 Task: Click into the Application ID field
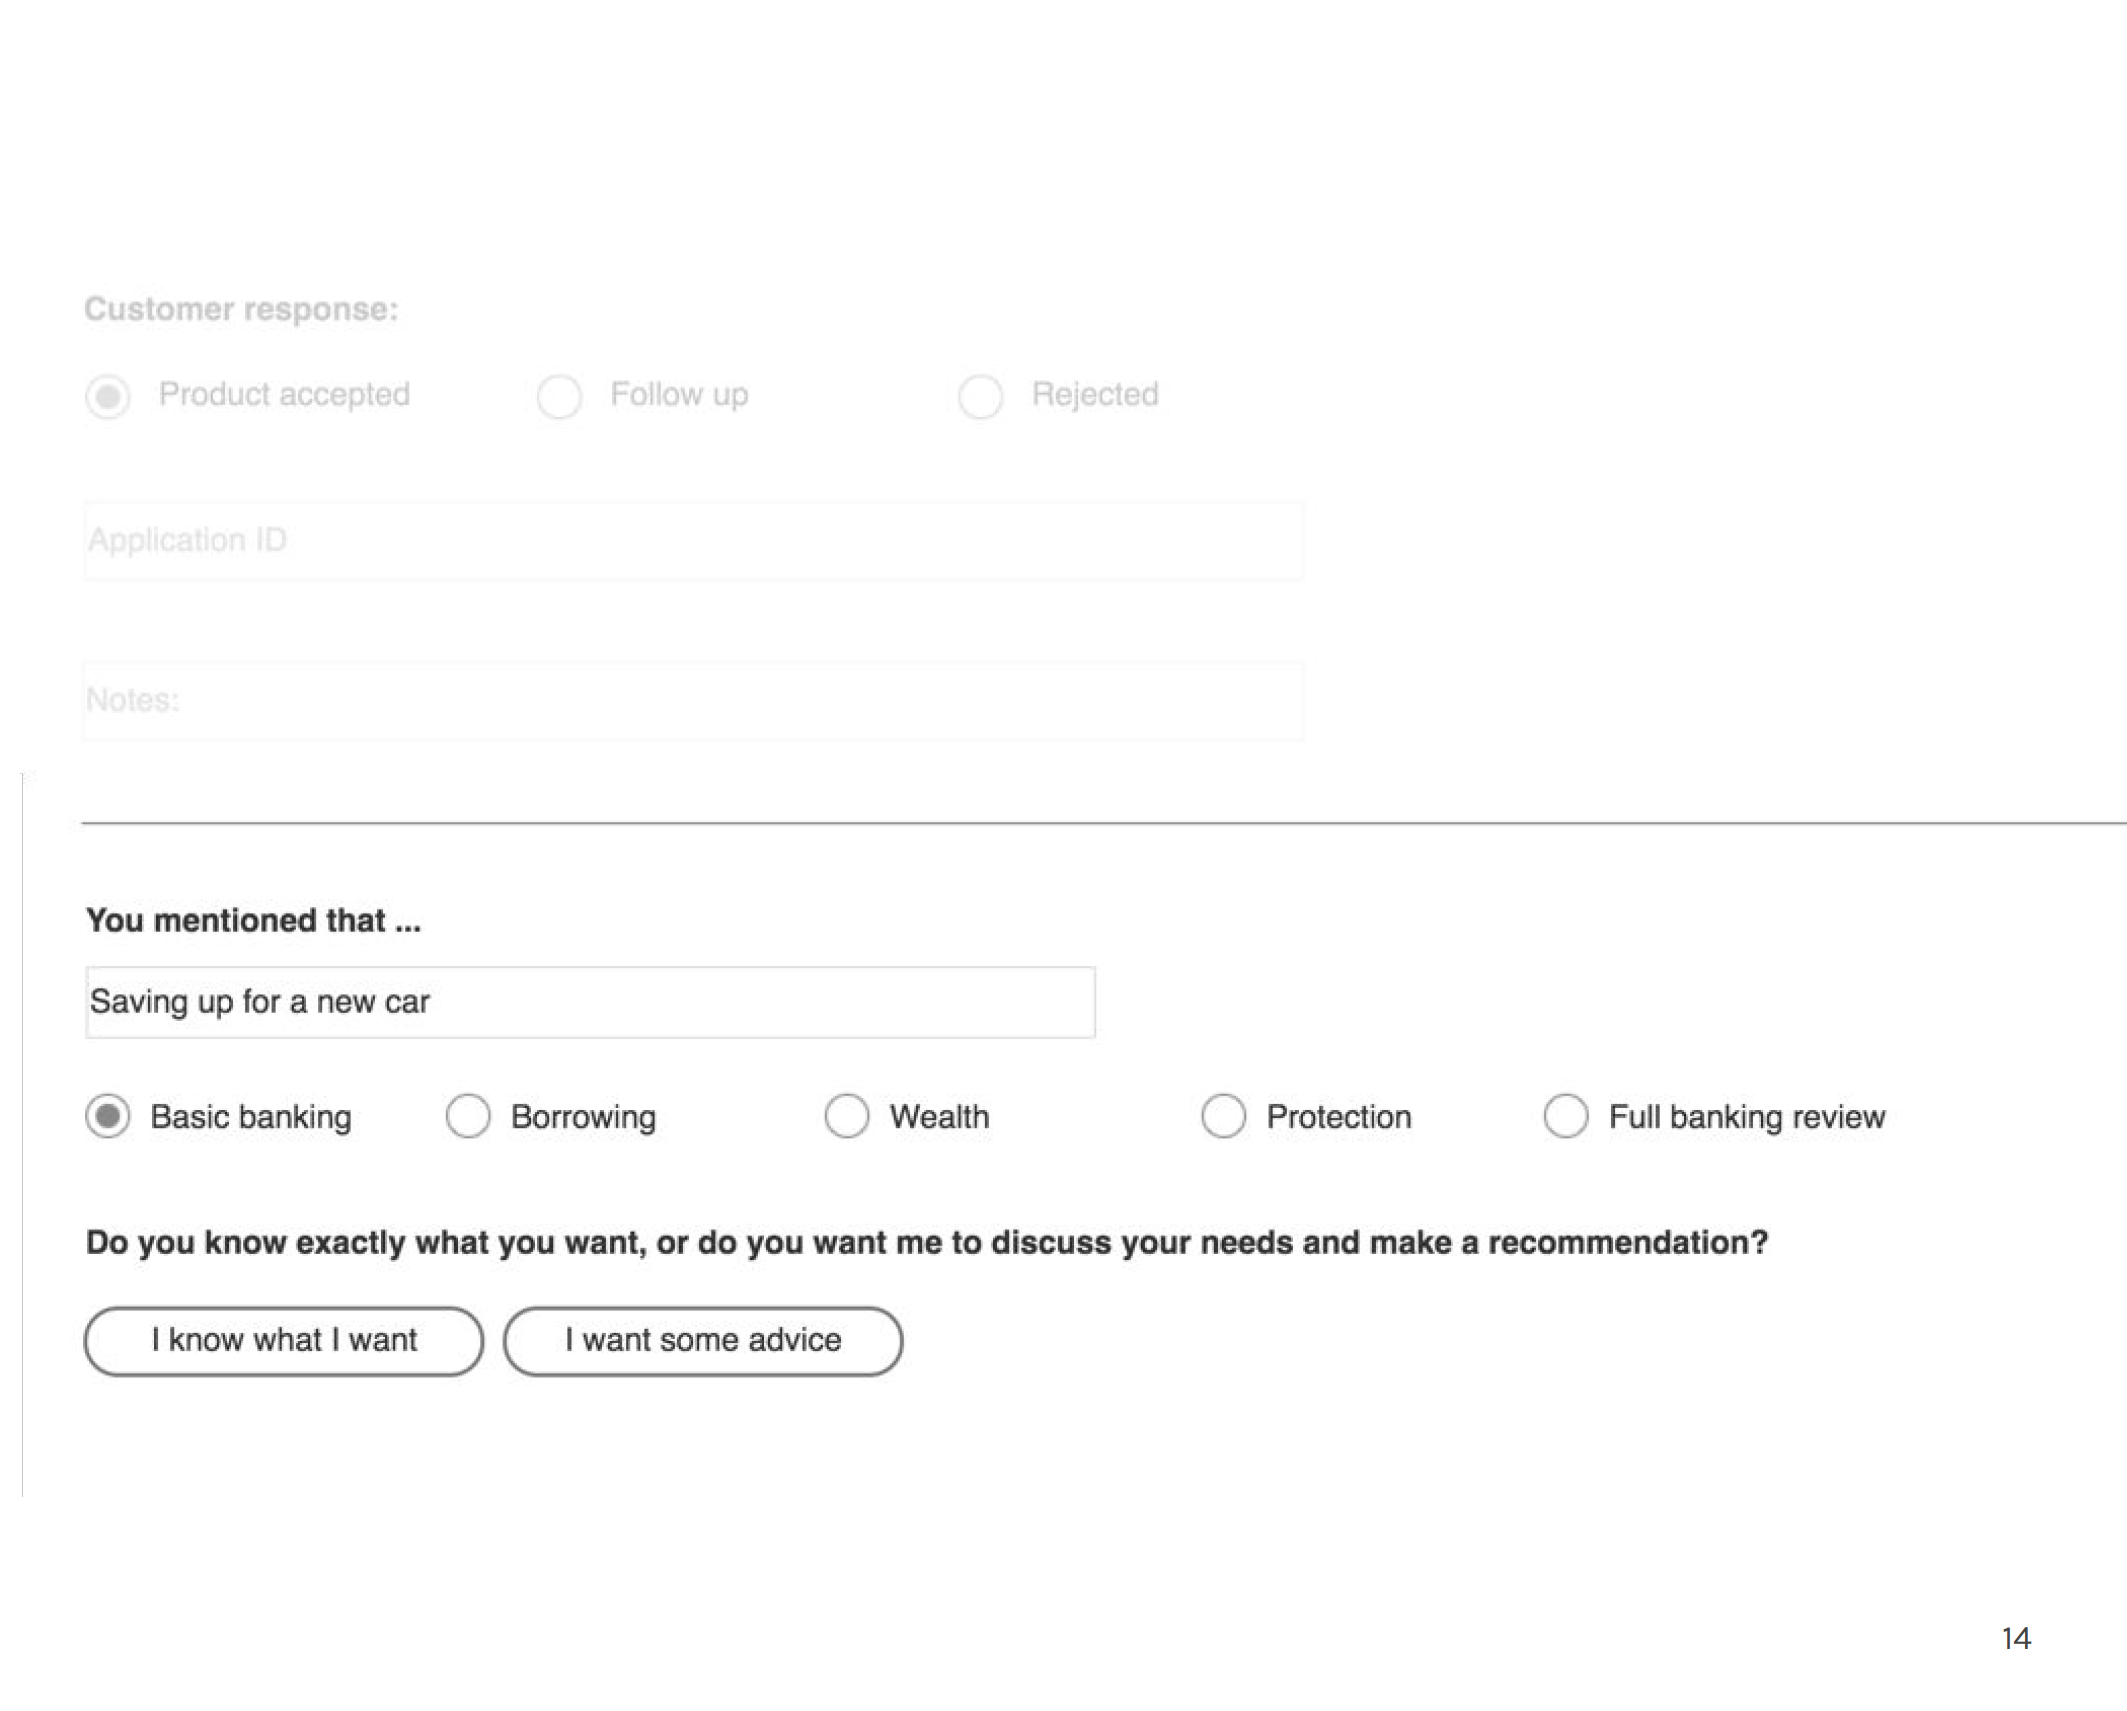(x=693, y=541)
